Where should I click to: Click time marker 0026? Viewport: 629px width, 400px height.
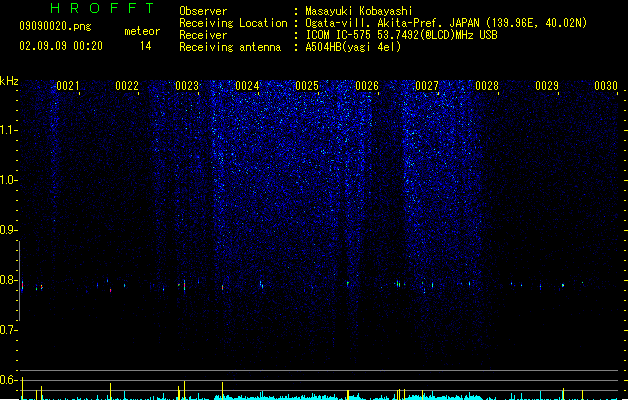(x=367, y=86)
